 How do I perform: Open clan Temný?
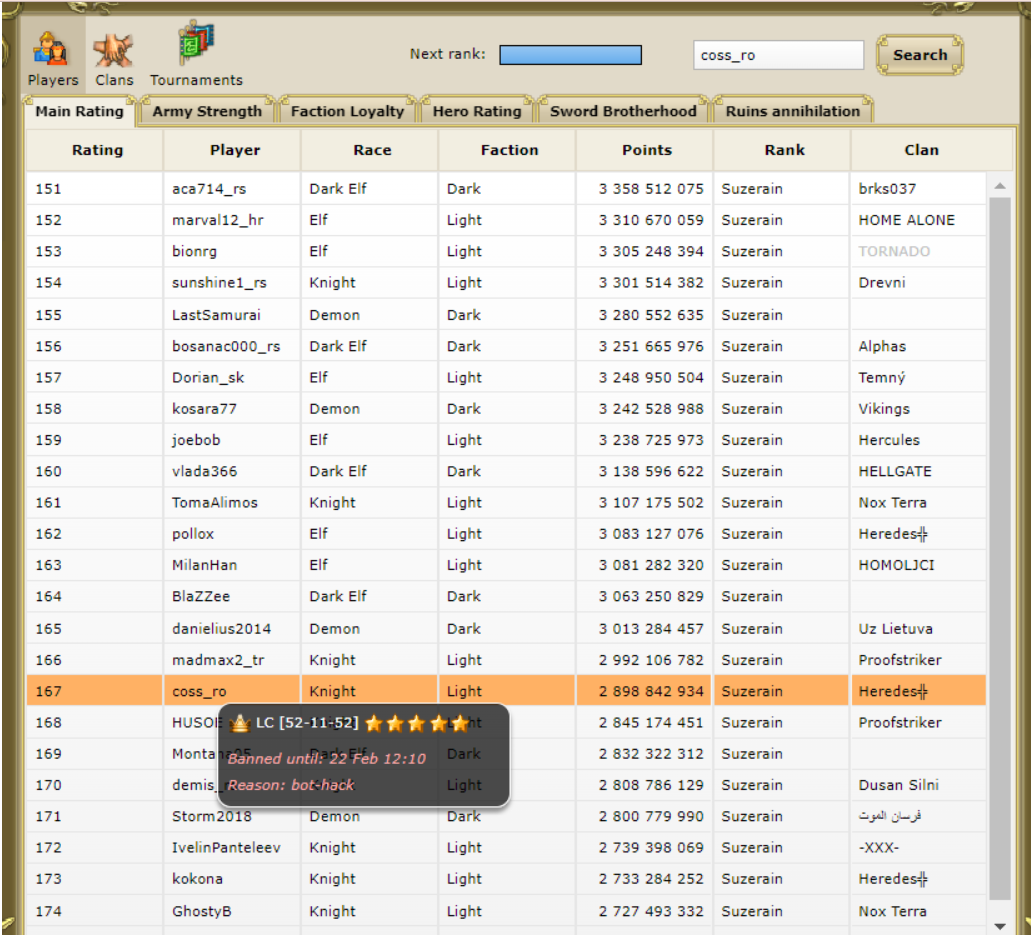click(x=882, y=377)
